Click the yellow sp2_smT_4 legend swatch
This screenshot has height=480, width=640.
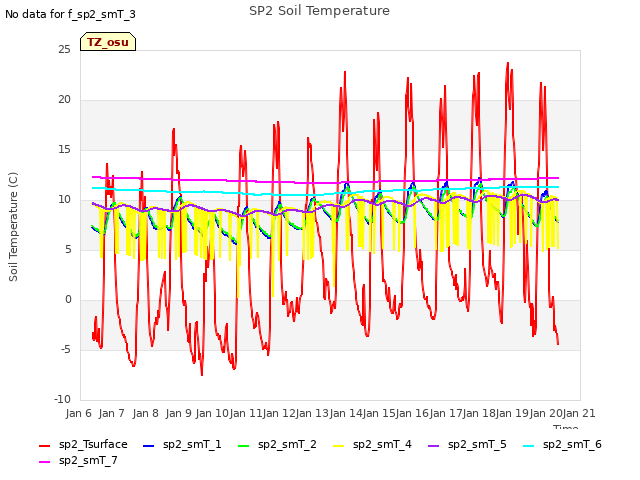click(339, 446)
